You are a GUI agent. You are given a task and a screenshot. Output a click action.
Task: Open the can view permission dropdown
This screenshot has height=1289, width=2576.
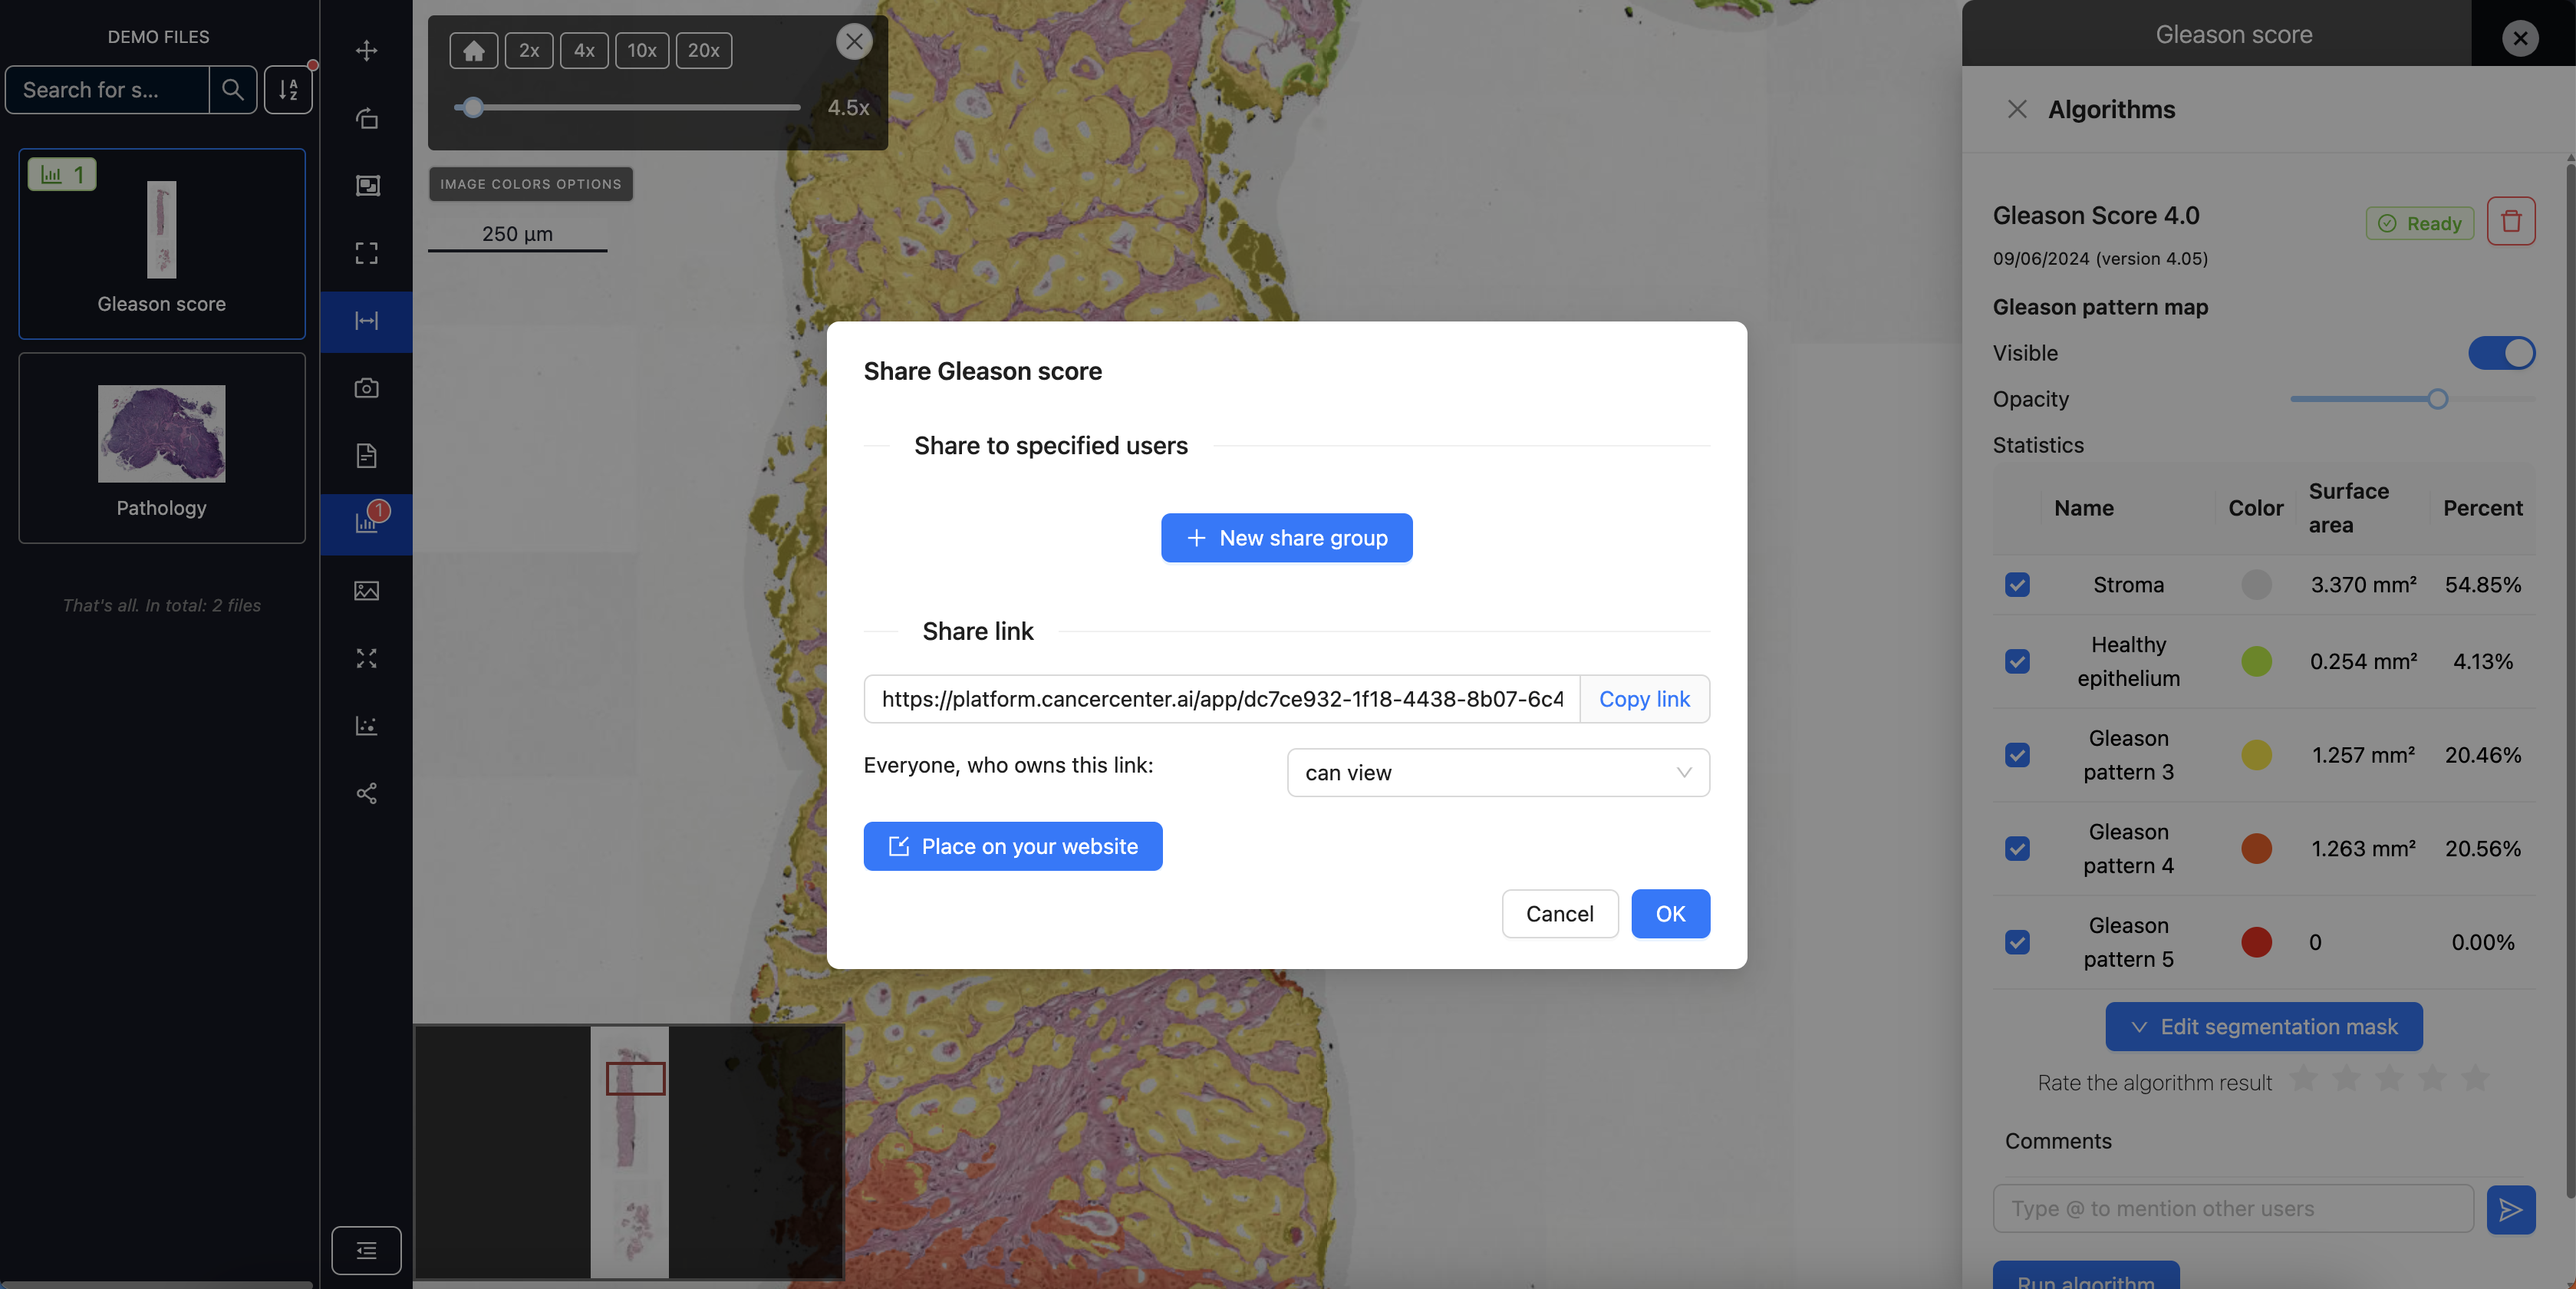point(1497,773)
